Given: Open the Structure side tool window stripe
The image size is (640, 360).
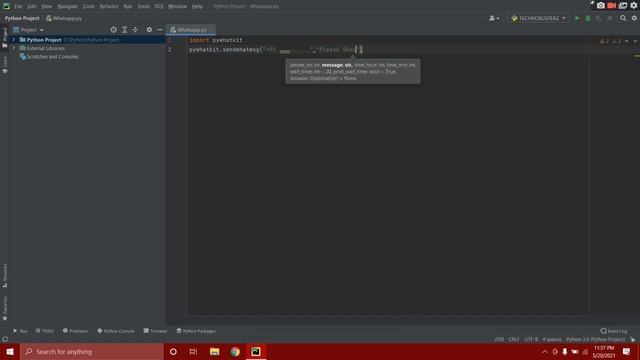Looking at the screenshot, I should coord(5,276).
